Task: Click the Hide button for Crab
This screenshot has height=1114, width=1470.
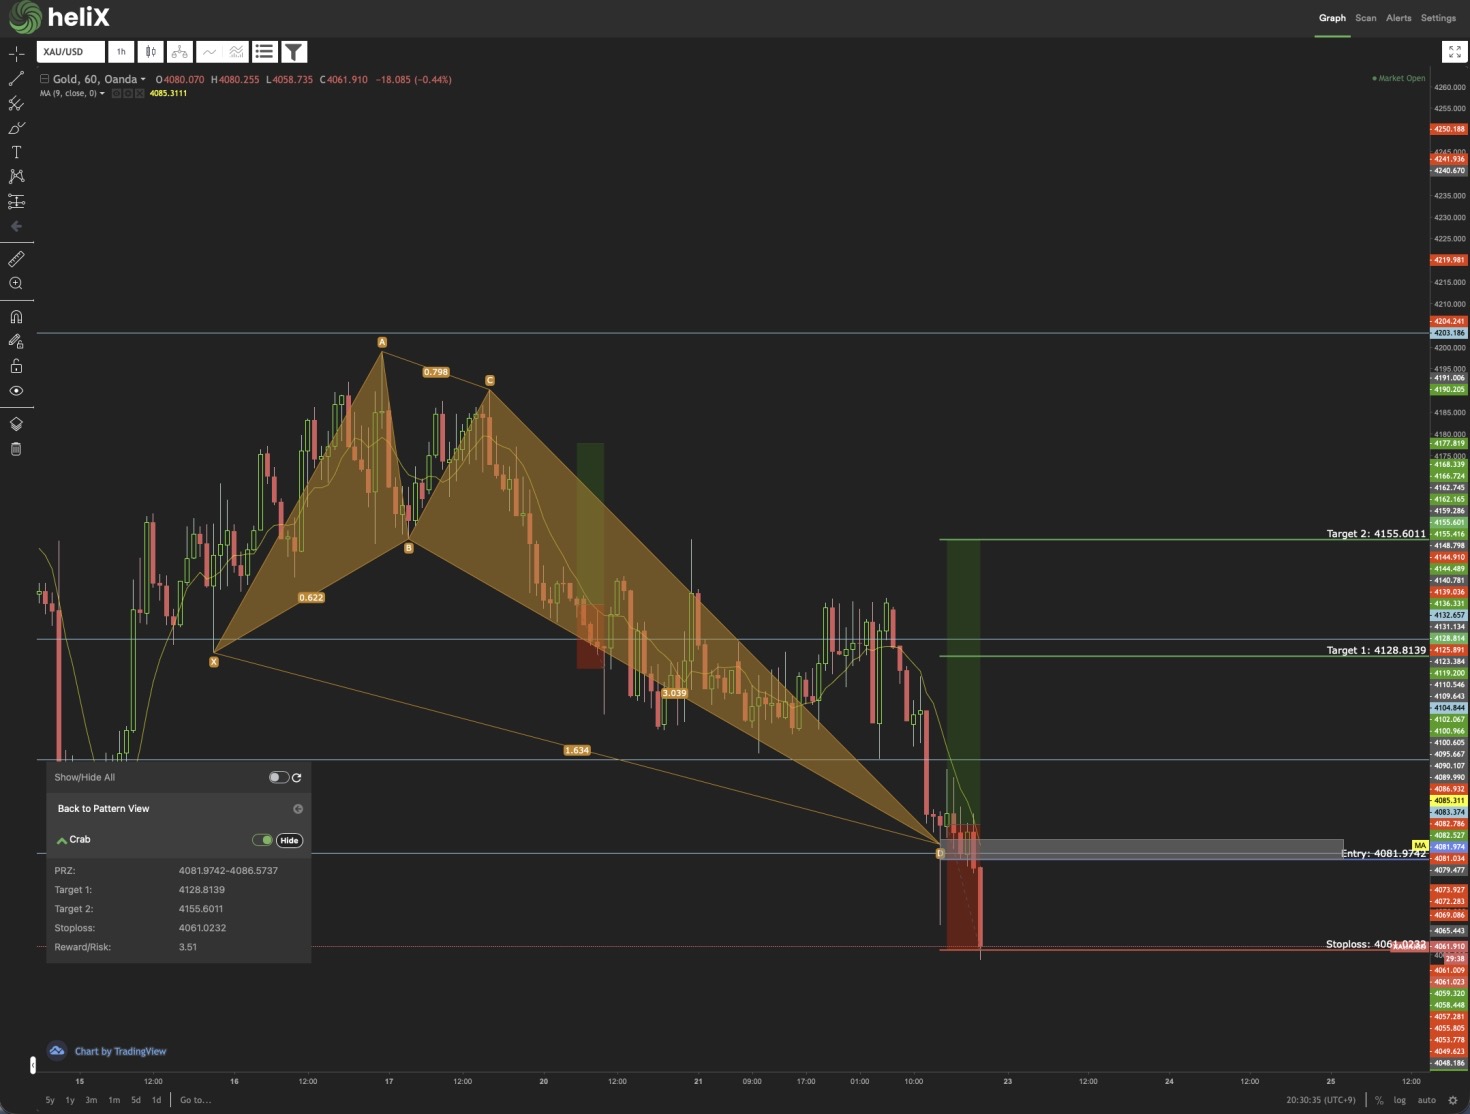Action: [289, 840]
